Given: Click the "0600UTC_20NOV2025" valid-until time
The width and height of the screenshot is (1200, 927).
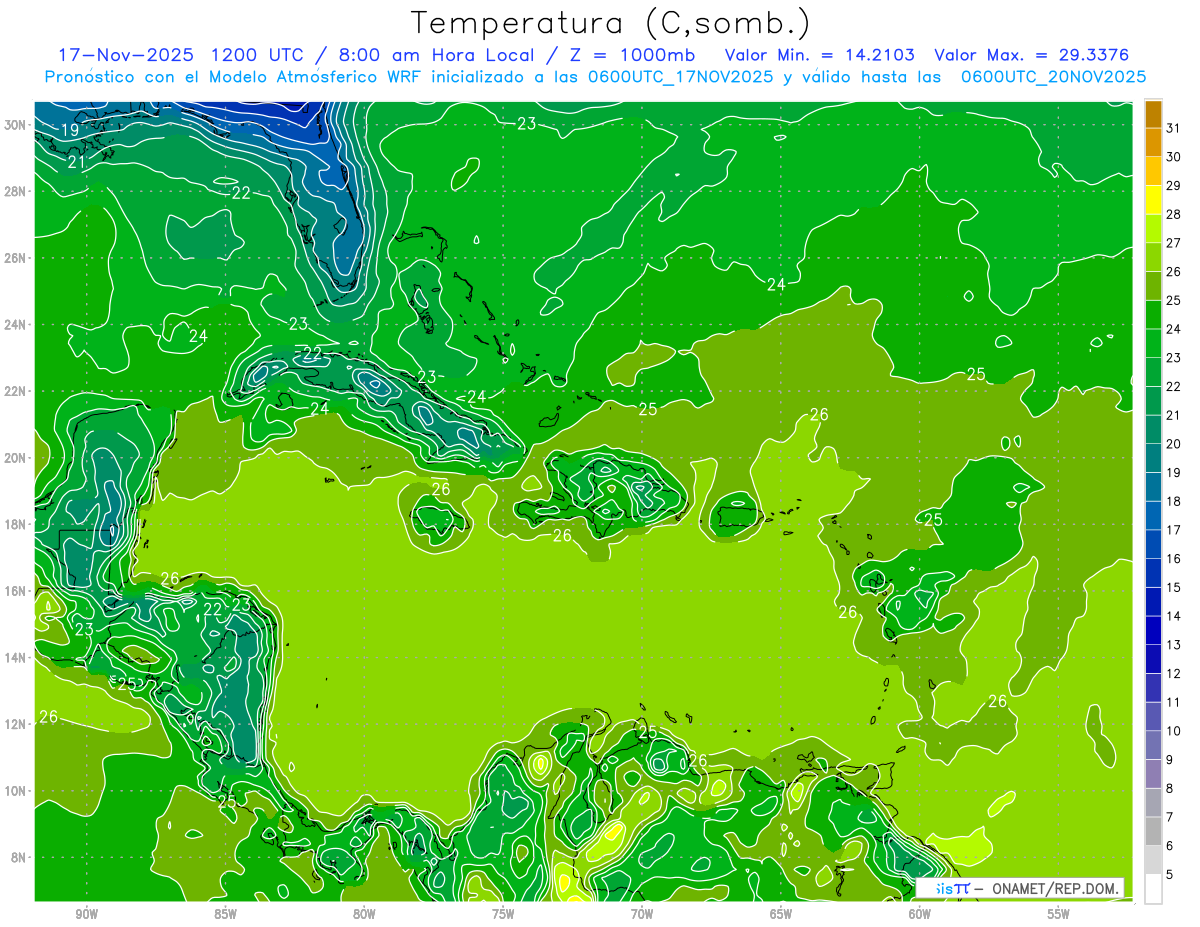Looking at the screenshot, I should click(x=1052, y=77).
